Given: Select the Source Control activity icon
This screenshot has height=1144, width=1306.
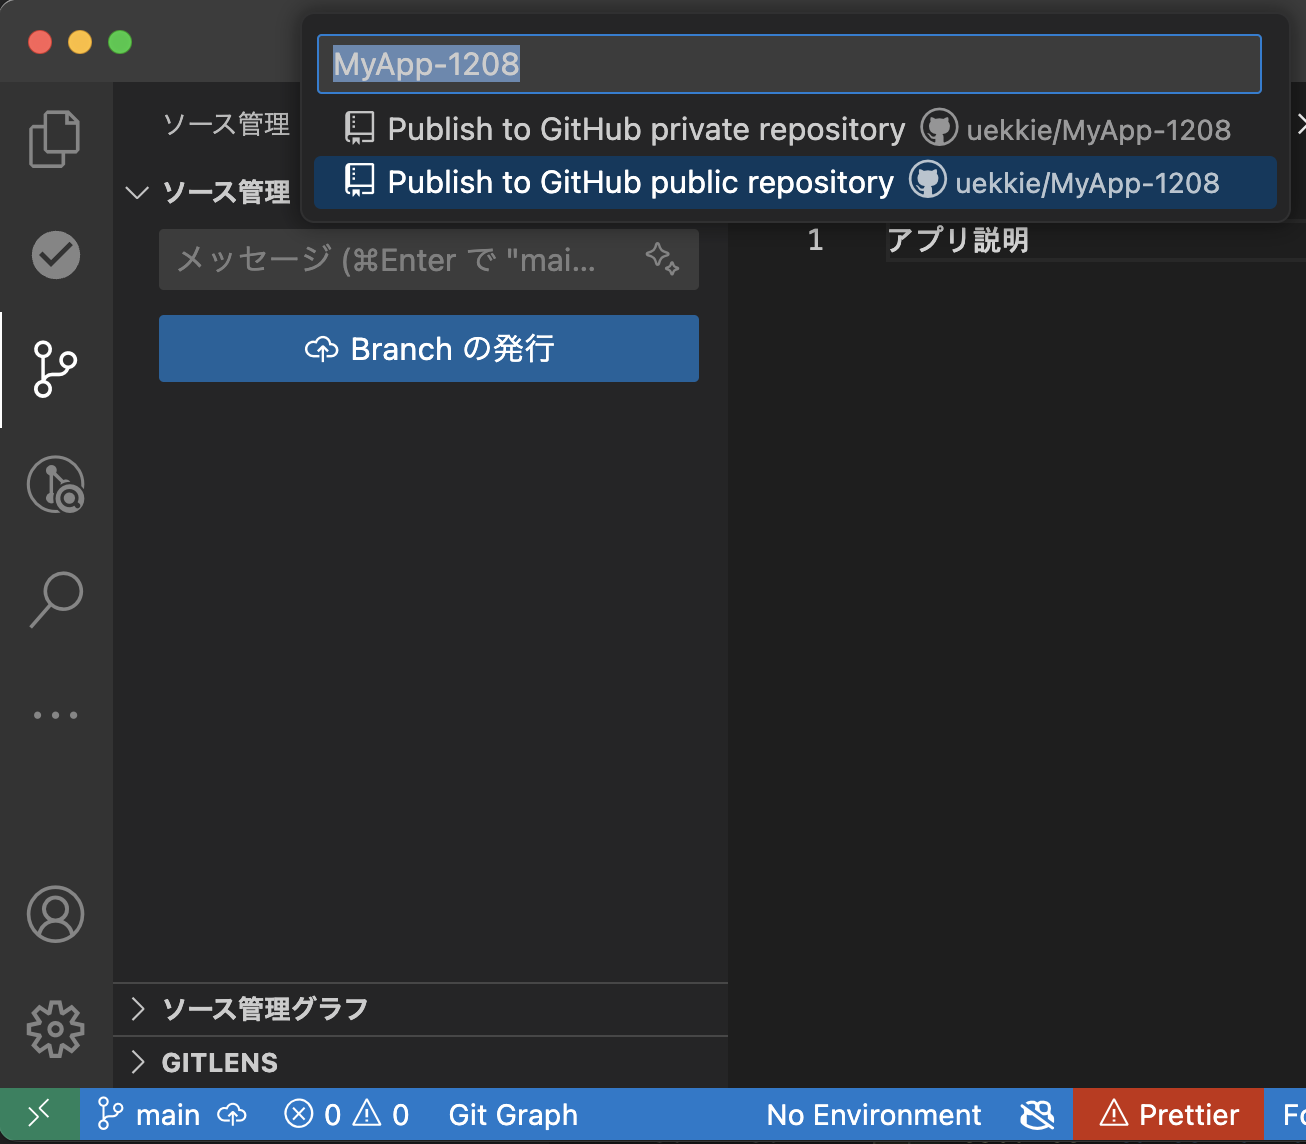Looking at the screenshot, I should point(55,369).
